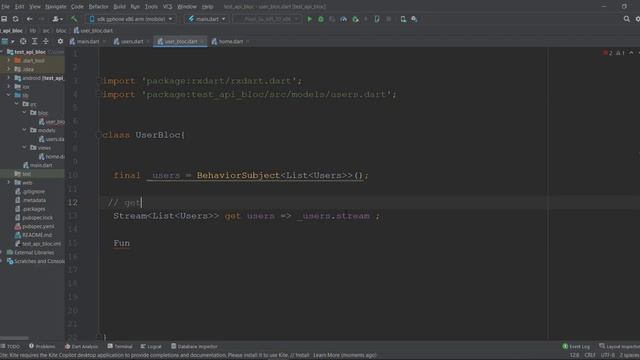Select the test folder in project tree

tap(23, 174)
